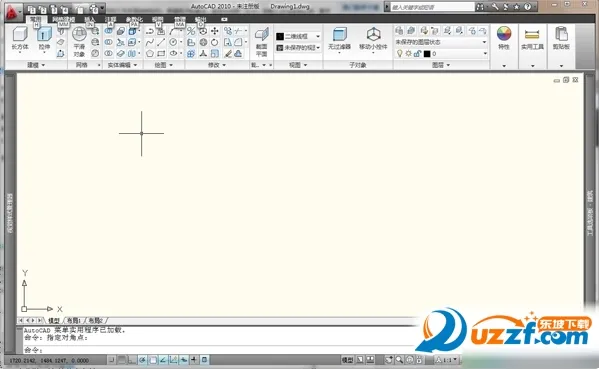
Task: Toggle Snap mode in status bar
Action: 111,359
